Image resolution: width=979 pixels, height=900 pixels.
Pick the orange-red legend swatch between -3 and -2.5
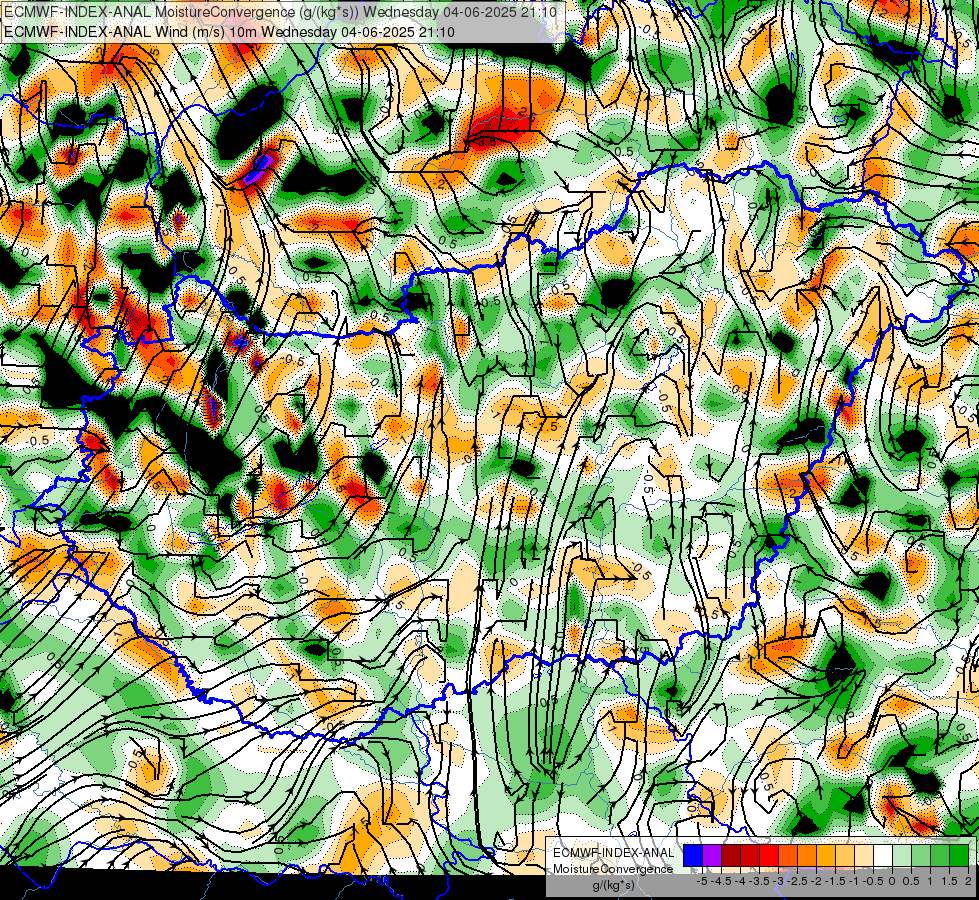(x=788, y=856)
